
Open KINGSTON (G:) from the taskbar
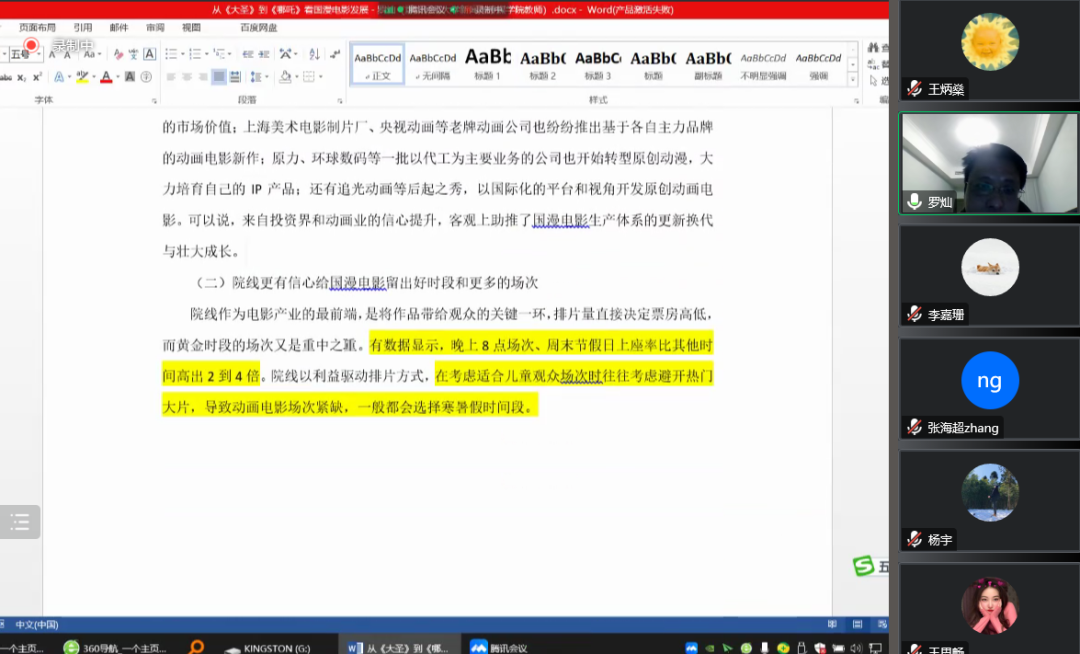click(268, 648)
